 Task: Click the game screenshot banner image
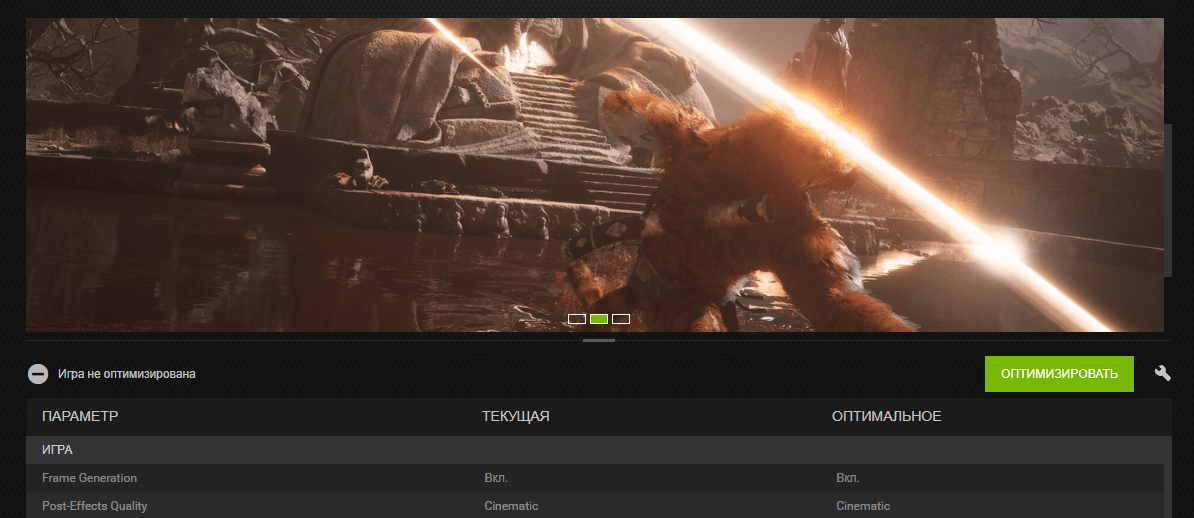coord(595,175)
